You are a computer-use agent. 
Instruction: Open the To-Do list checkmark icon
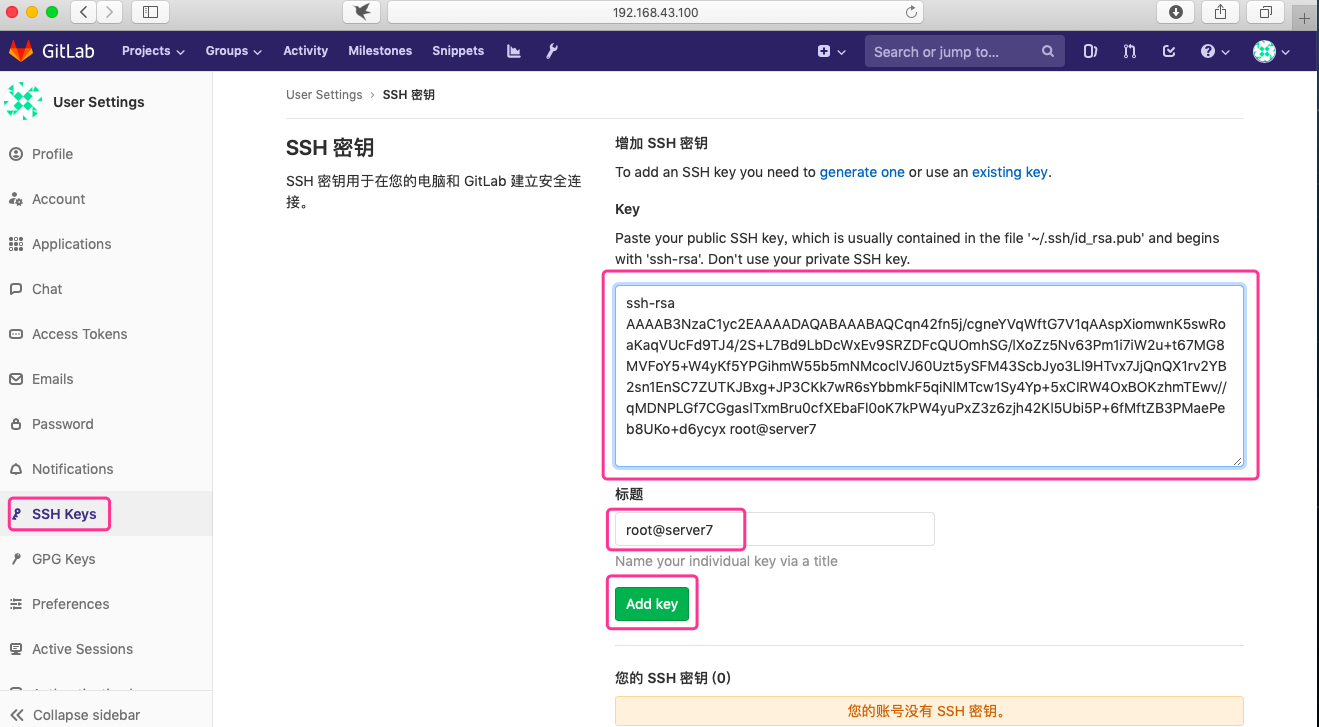tap(1169, 52)
